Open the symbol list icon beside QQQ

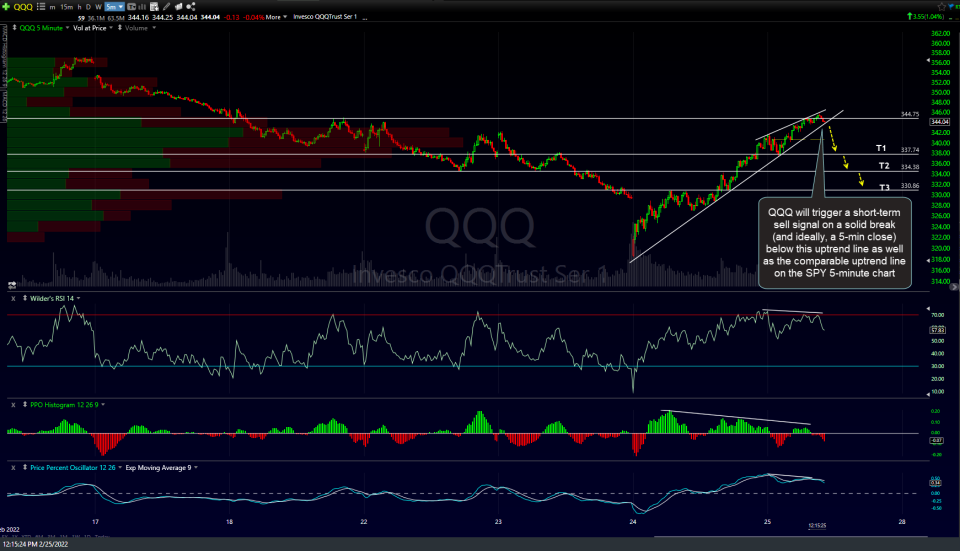coord(41,7)
